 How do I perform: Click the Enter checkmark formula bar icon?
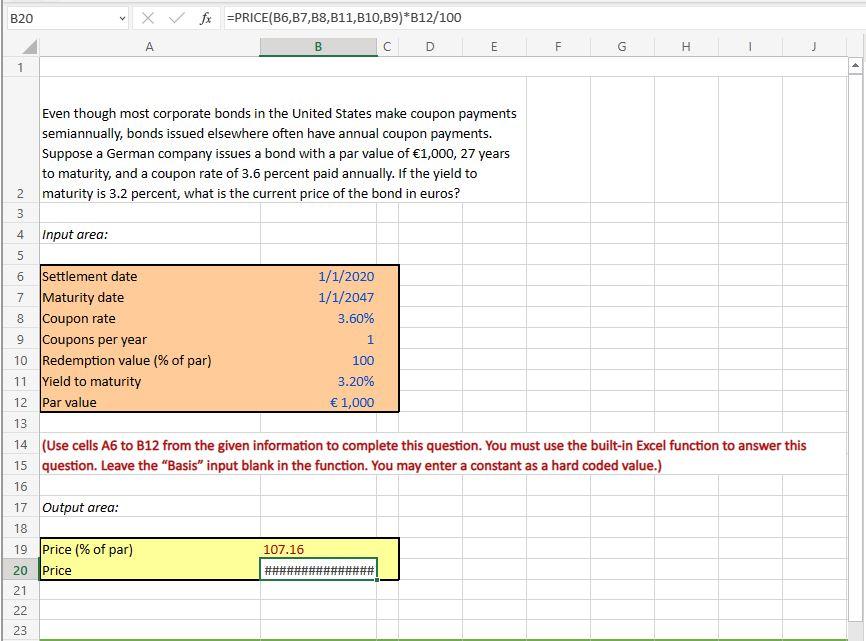click(x=176, y=18)
